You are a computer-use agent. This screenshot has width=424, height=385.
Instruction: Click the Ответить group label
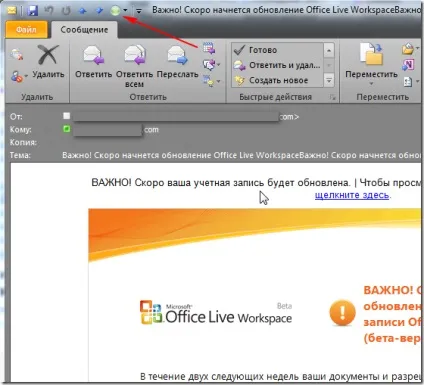148,97
